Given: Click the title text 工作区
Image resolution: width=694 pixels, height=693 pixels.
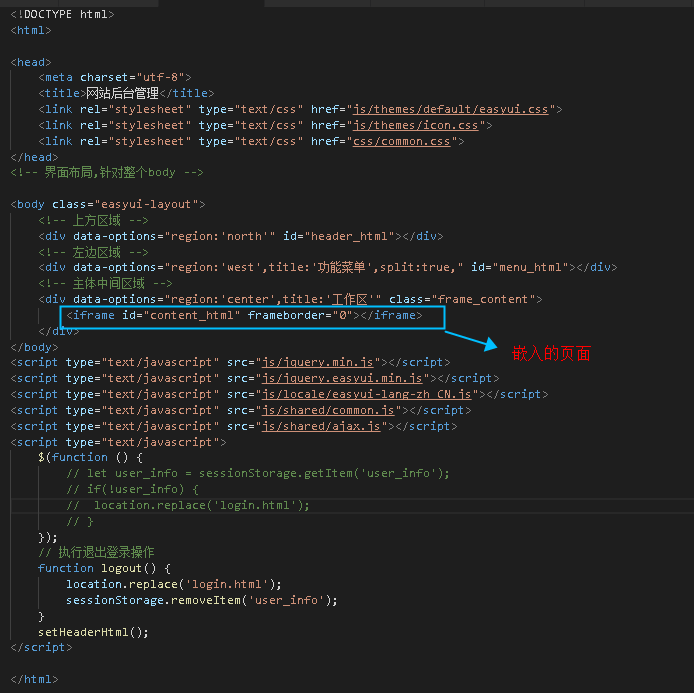Looking at the screenshot, I should [350, 299].
